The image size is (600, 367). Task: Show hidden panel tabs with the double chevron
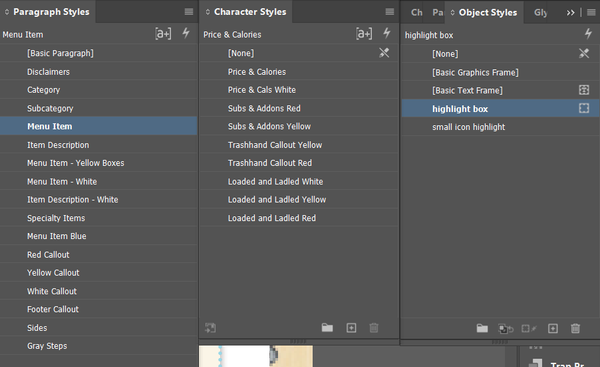pyautogui.click(x=571, y=13)
